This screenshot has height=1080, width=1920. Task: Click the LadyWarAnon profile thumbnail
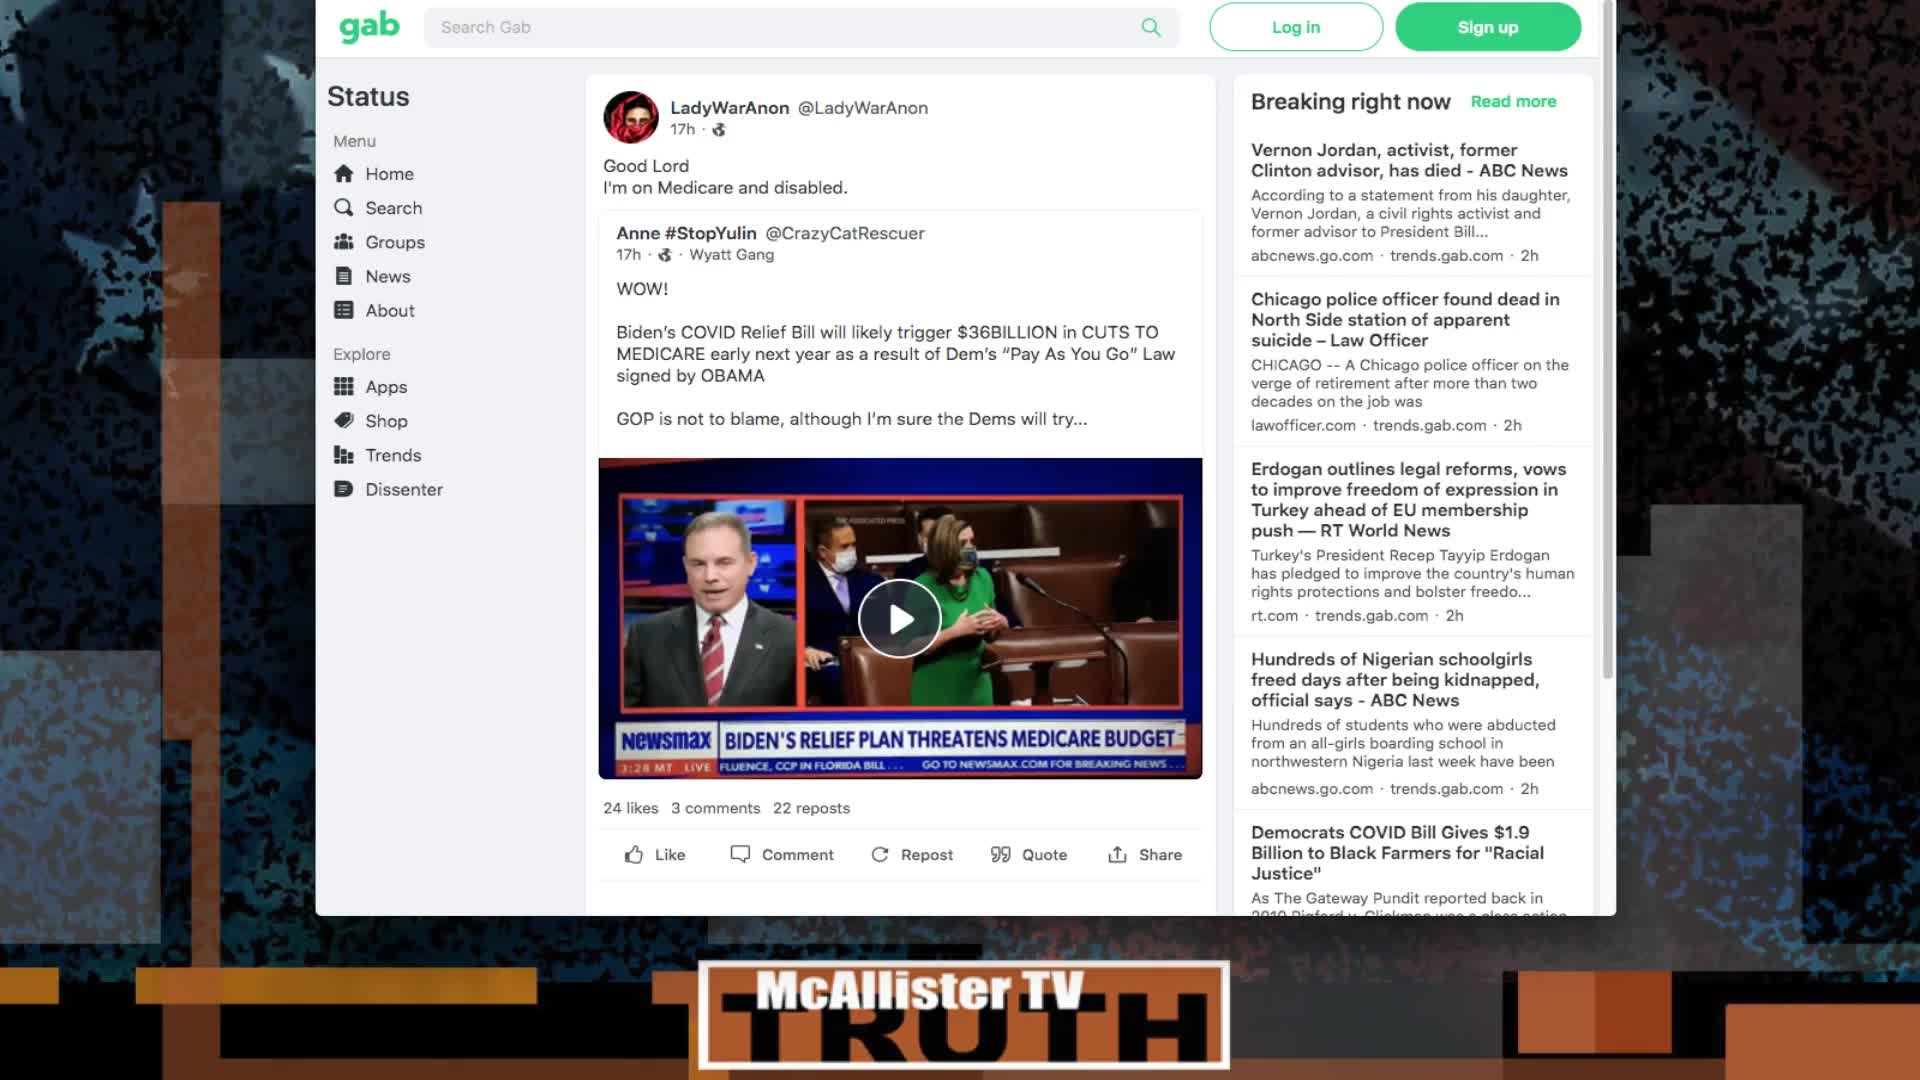[630, 116]
